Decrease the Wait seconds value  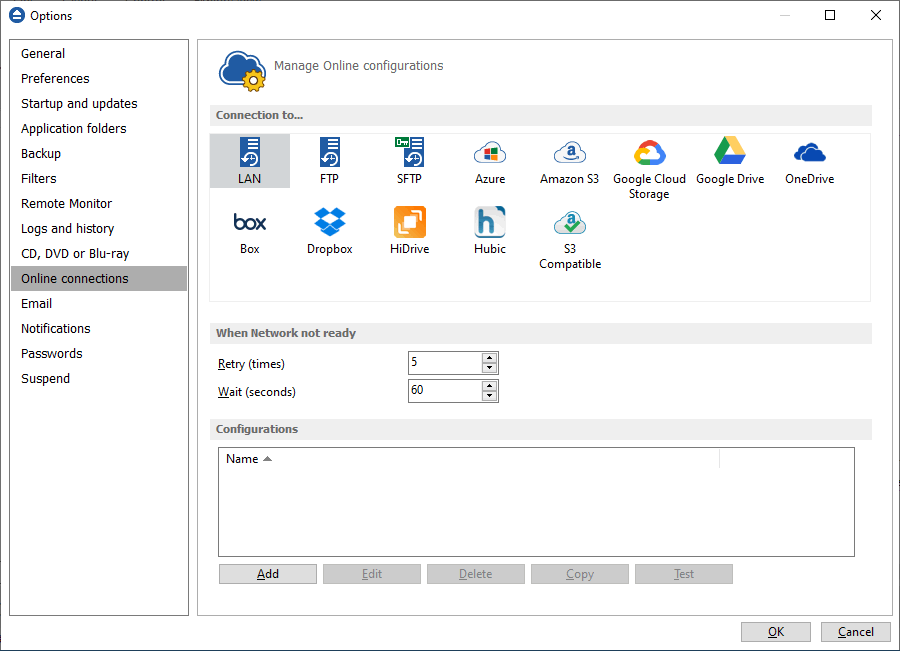coord(489,396)
